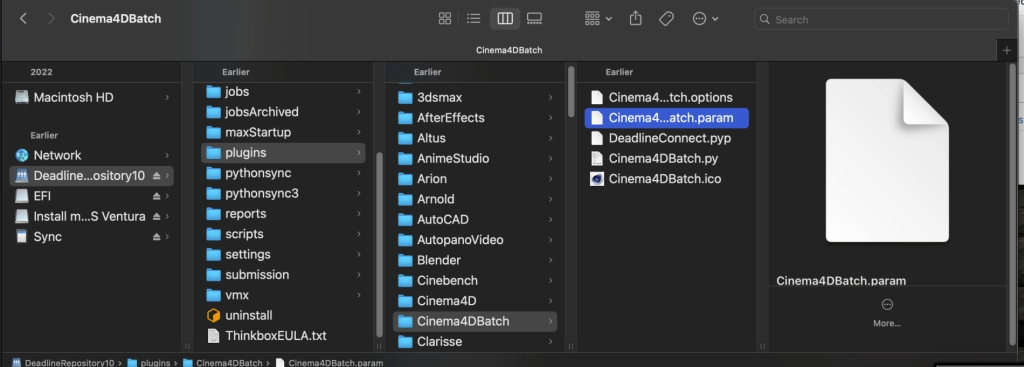The width and height of the screenshot is (1024, 367).
Task: Open the Cinebench plugin folder
Action: click(475, 280)
